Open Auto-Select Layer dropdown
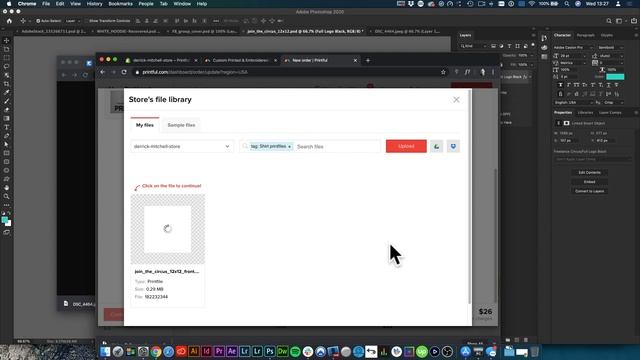 pyautogui.click(x=72, y=21)
